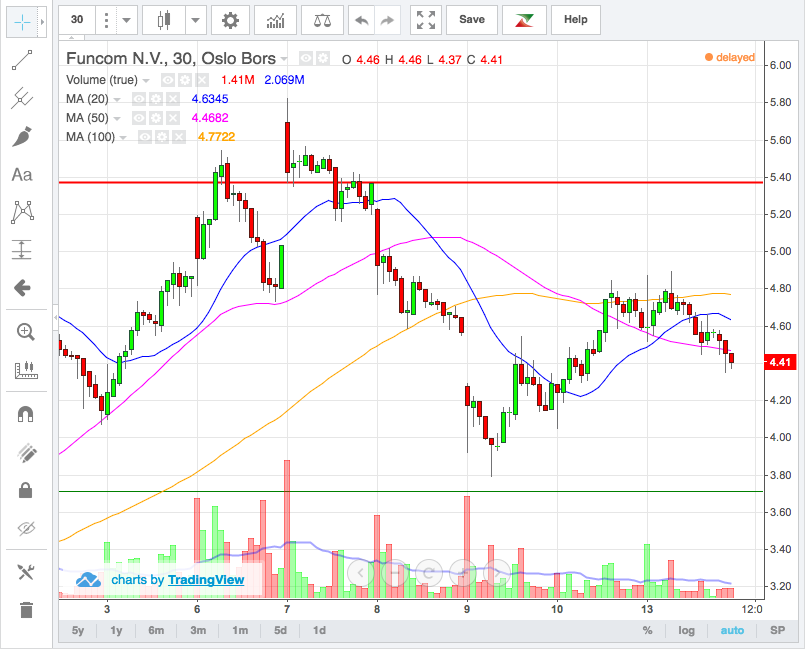Click the trash remove drawings icon

pos(25,610)
